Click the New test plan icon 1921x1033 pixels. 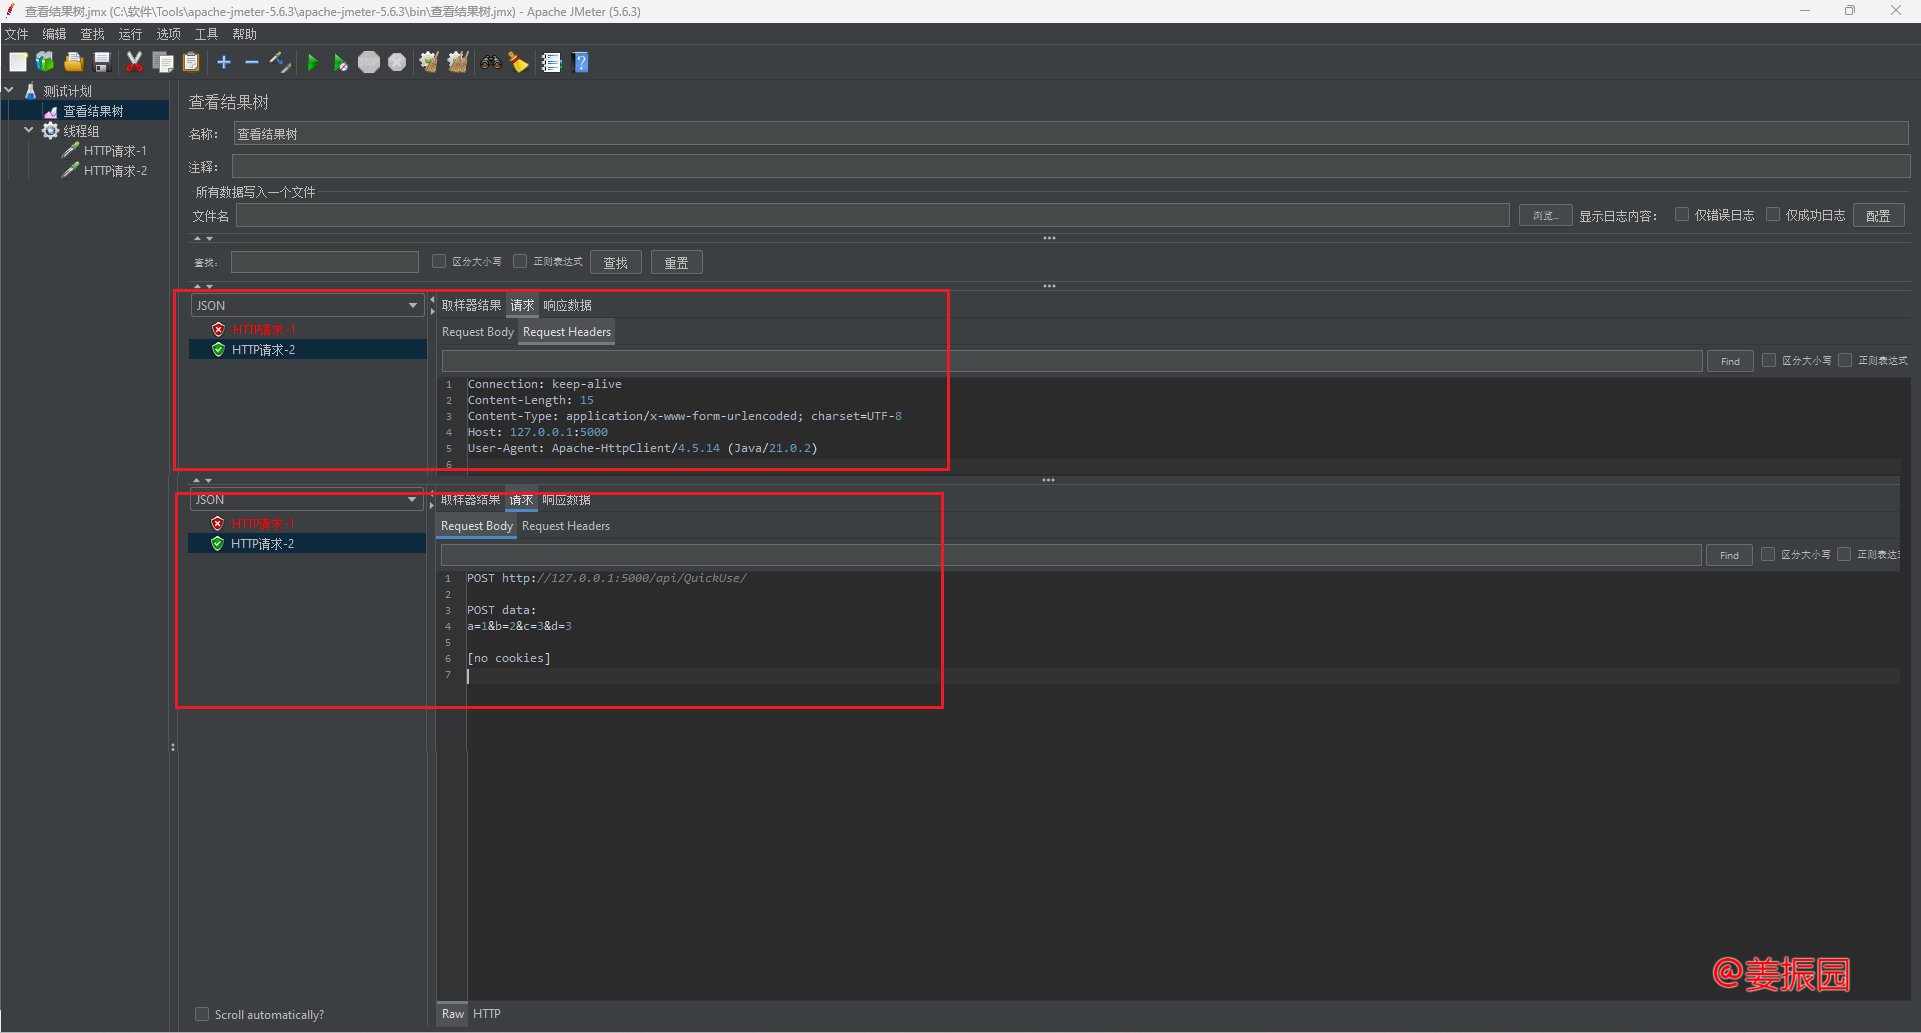click(x=18, y=62)
